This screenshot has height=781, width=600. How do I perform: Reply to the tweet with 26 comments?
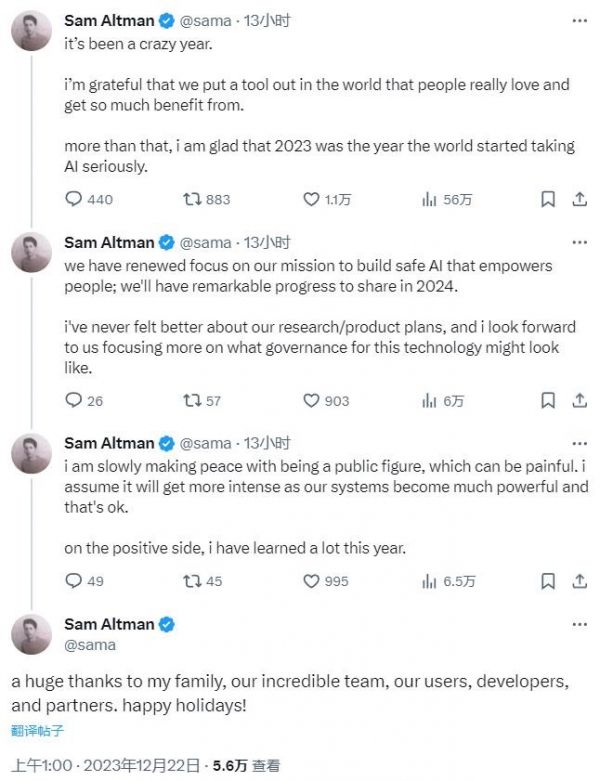73,400
